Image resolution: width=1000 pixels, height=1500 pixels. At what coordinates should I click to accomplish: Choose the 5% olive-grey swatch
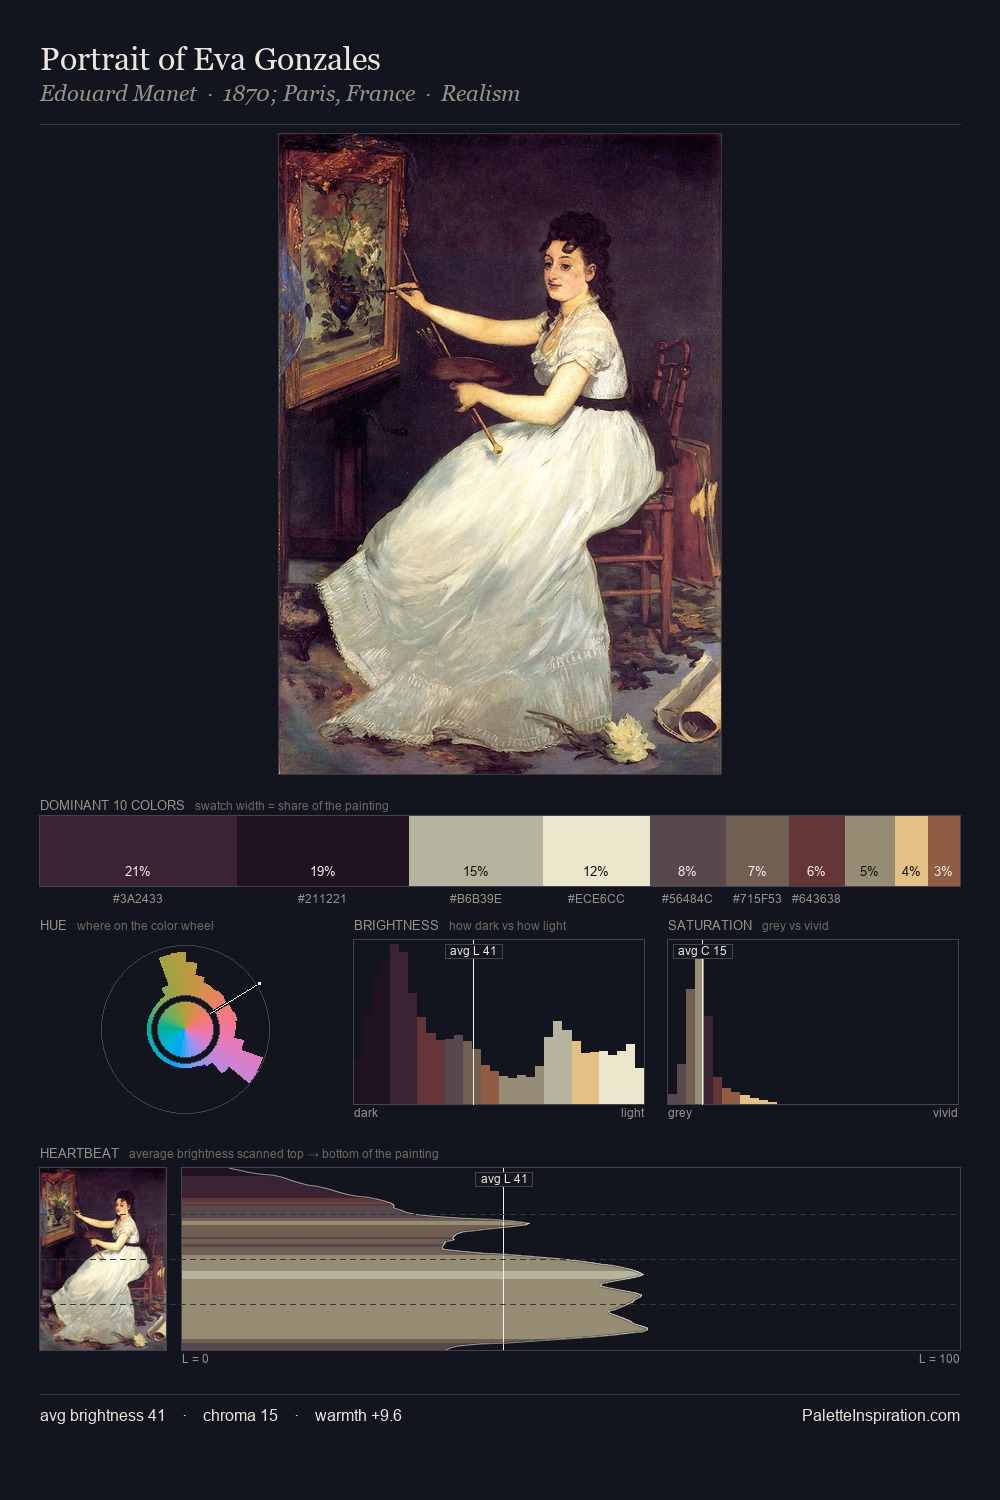point(869,851)
